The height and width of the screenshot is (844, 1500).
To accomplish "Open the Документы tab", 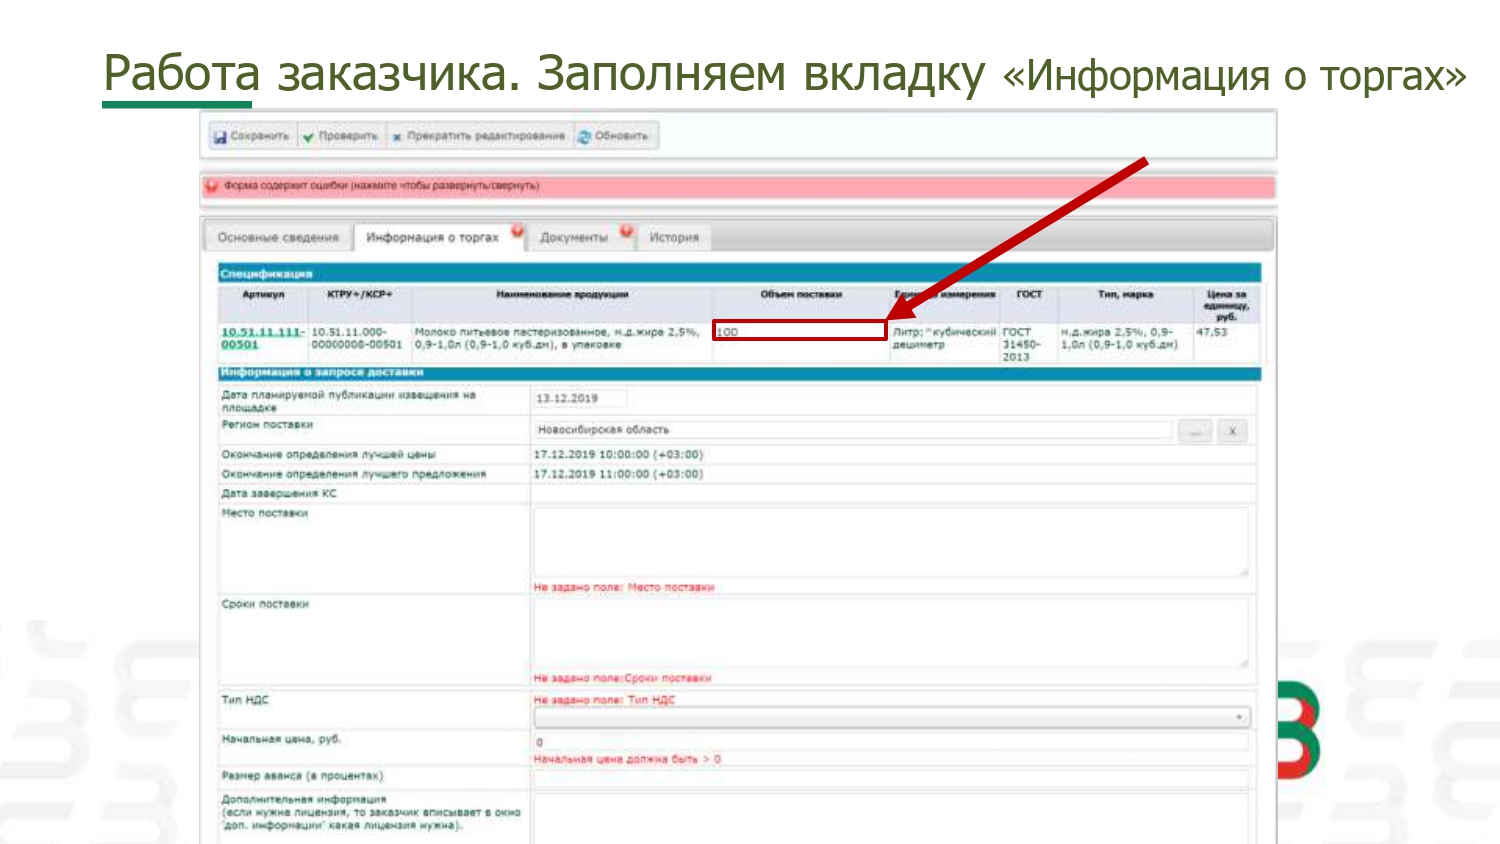I will click(x=573, y=238).
